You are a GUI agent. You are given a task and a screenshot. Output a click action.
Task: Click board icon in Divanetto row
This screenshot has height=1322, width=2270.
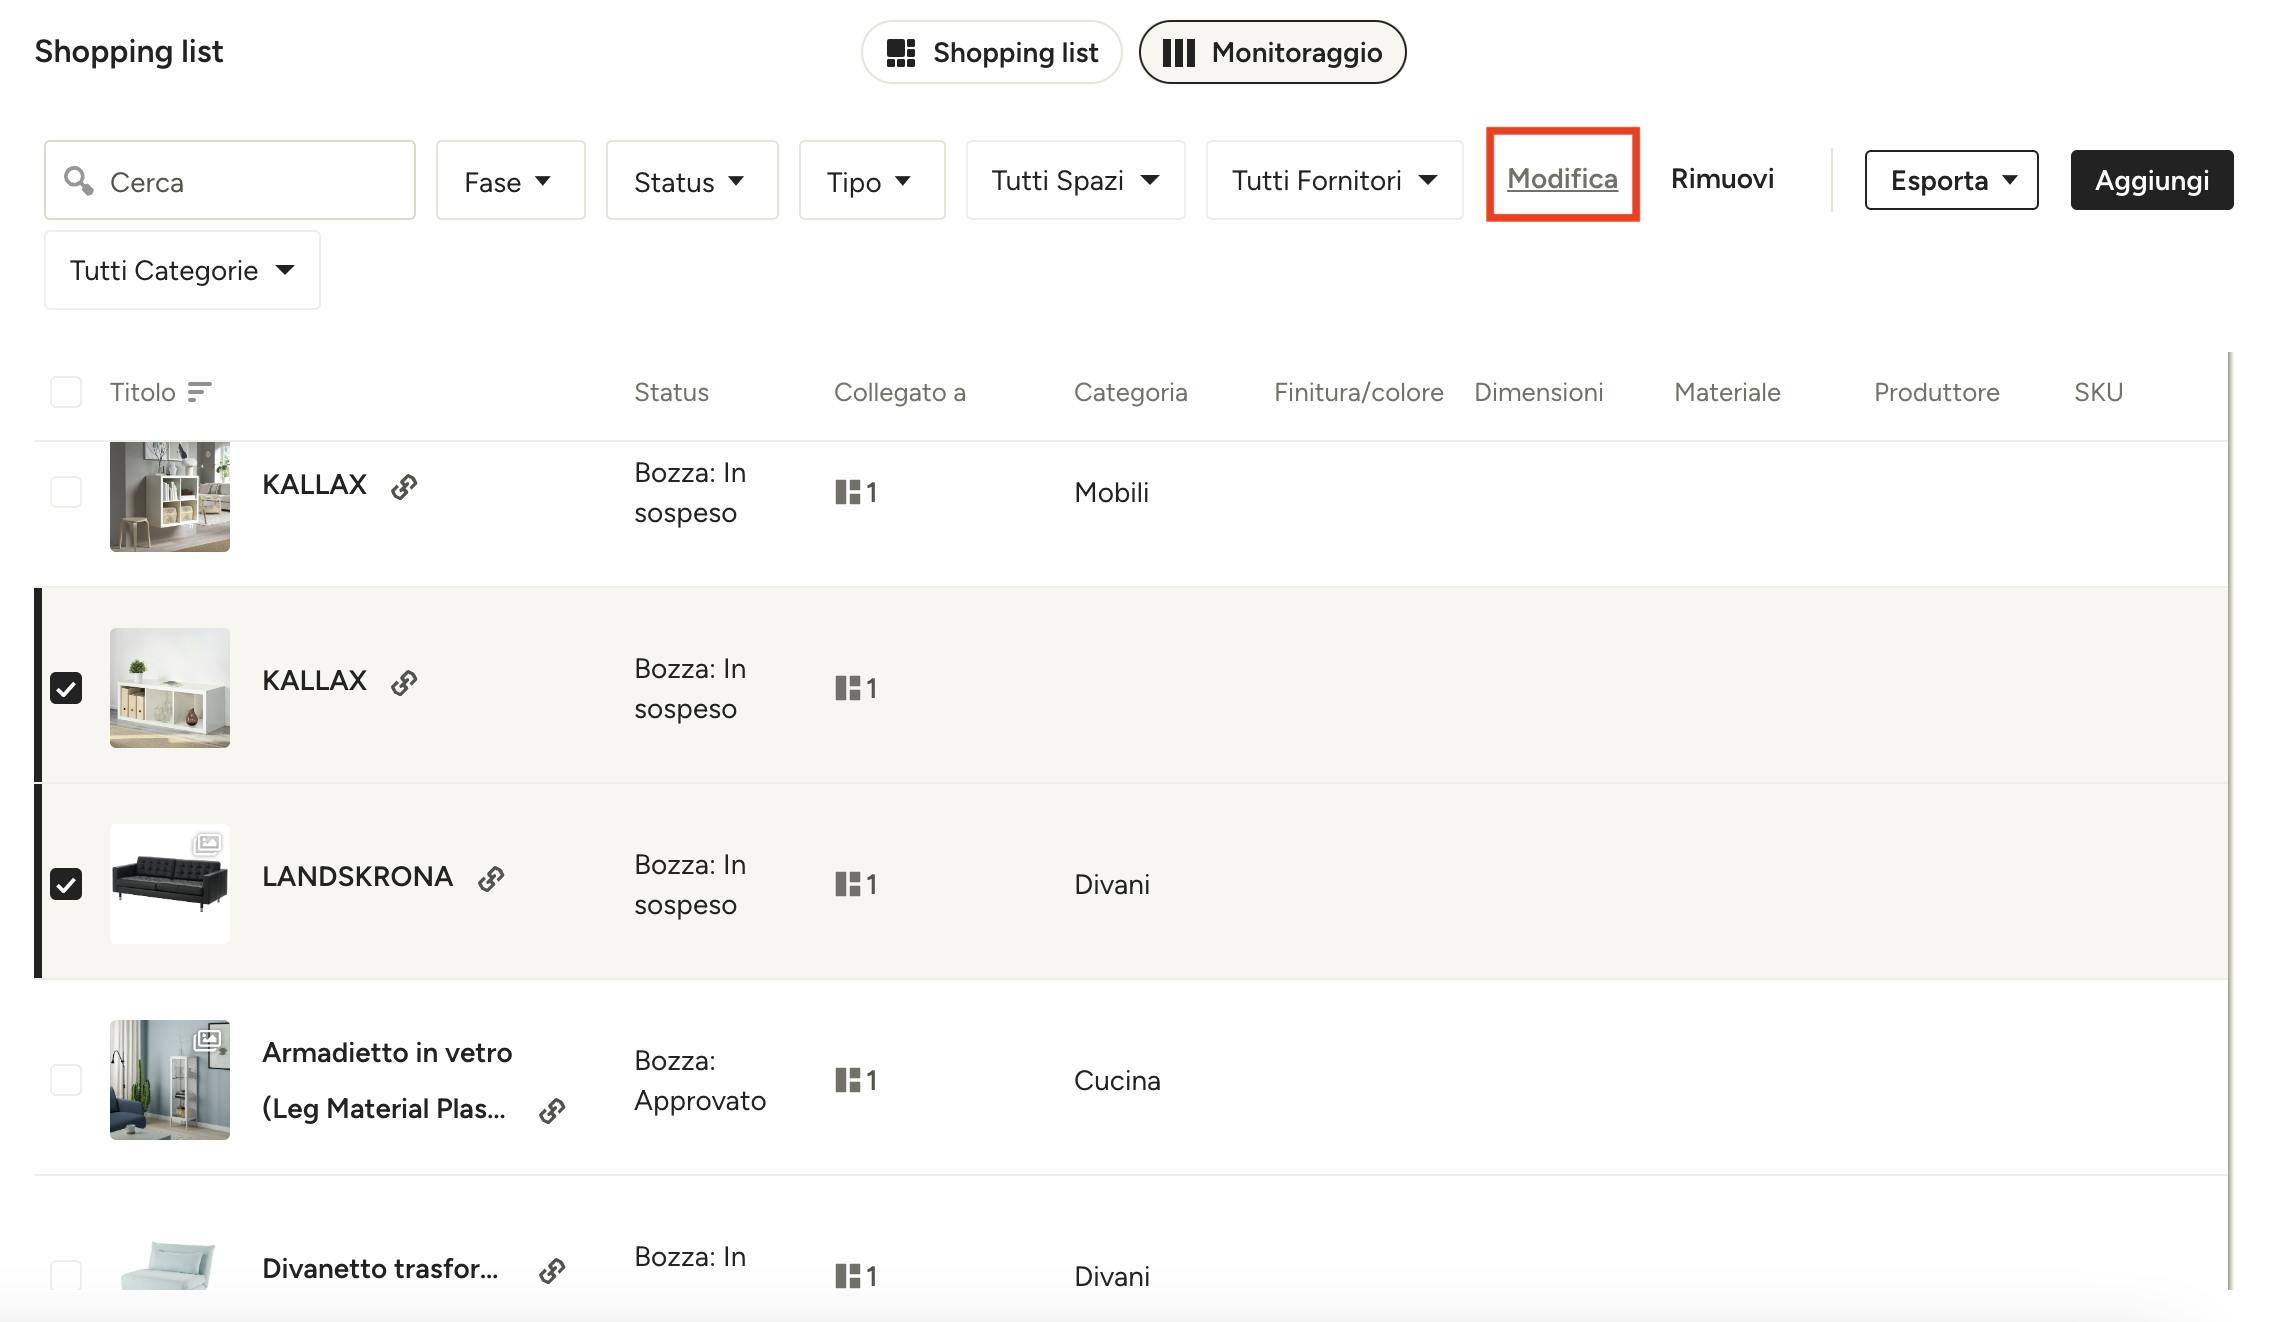pyautogui.click(x=848, y=1276)
